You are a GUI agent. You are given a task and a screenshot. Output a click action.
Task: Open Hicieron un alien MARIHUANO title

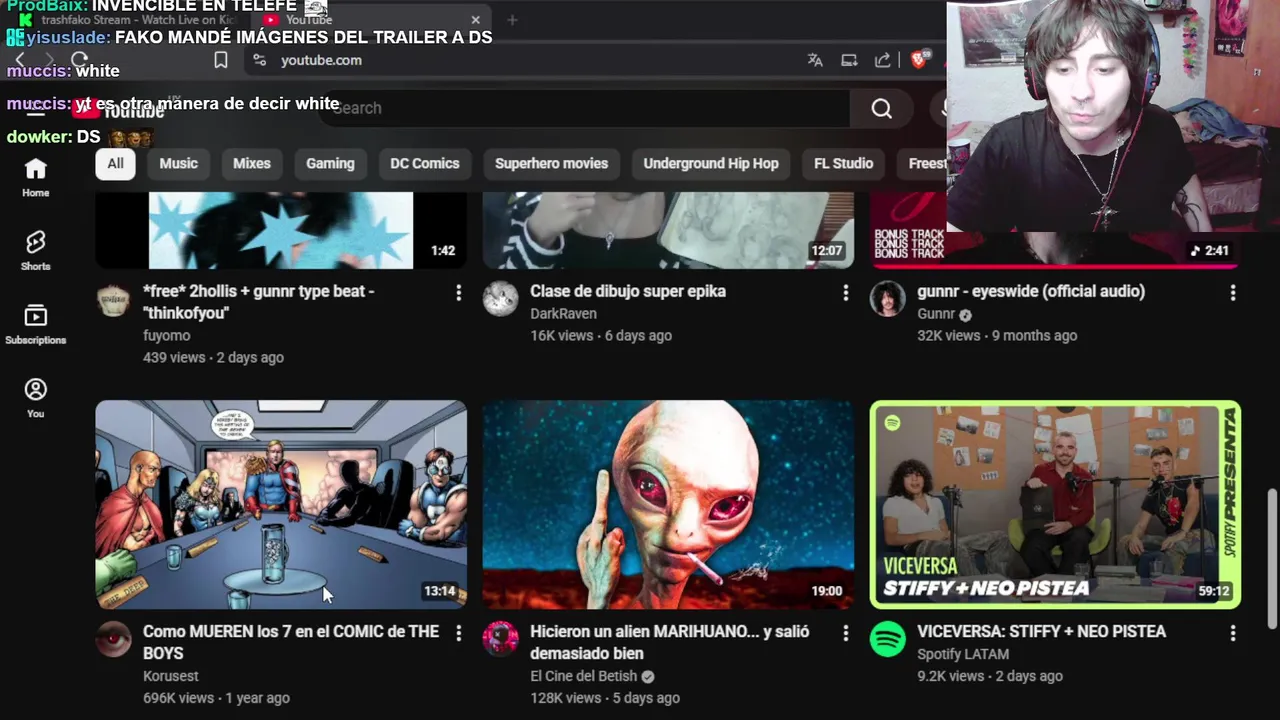[670, 642]
